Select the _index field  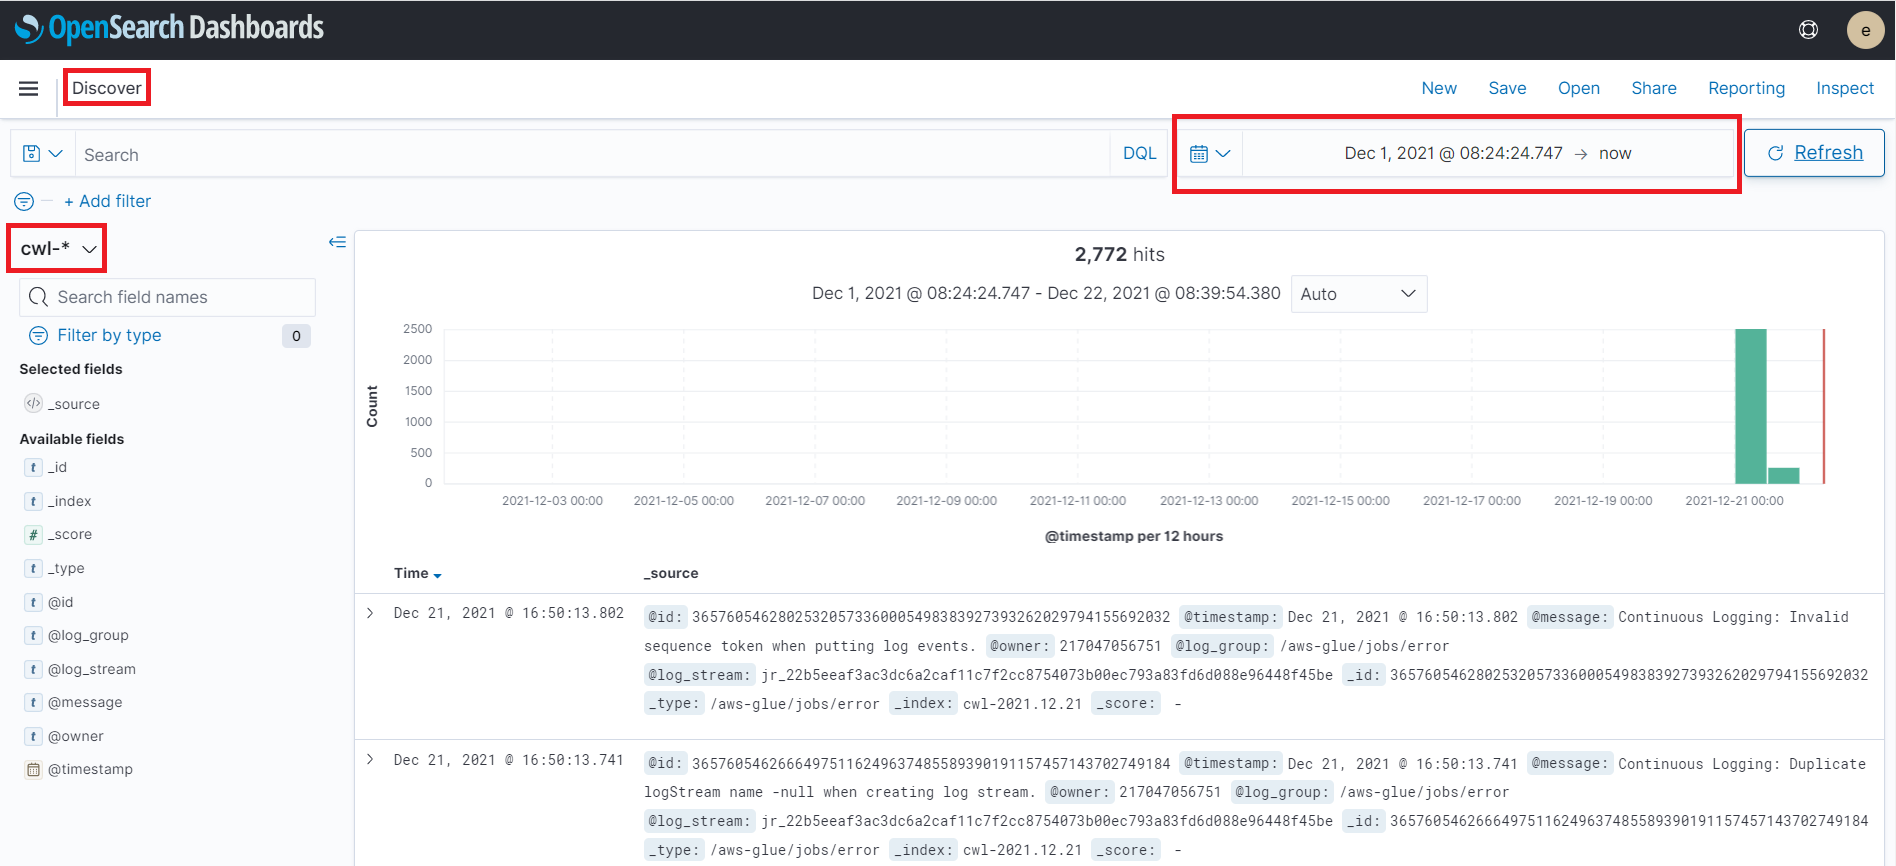(70, 501)
